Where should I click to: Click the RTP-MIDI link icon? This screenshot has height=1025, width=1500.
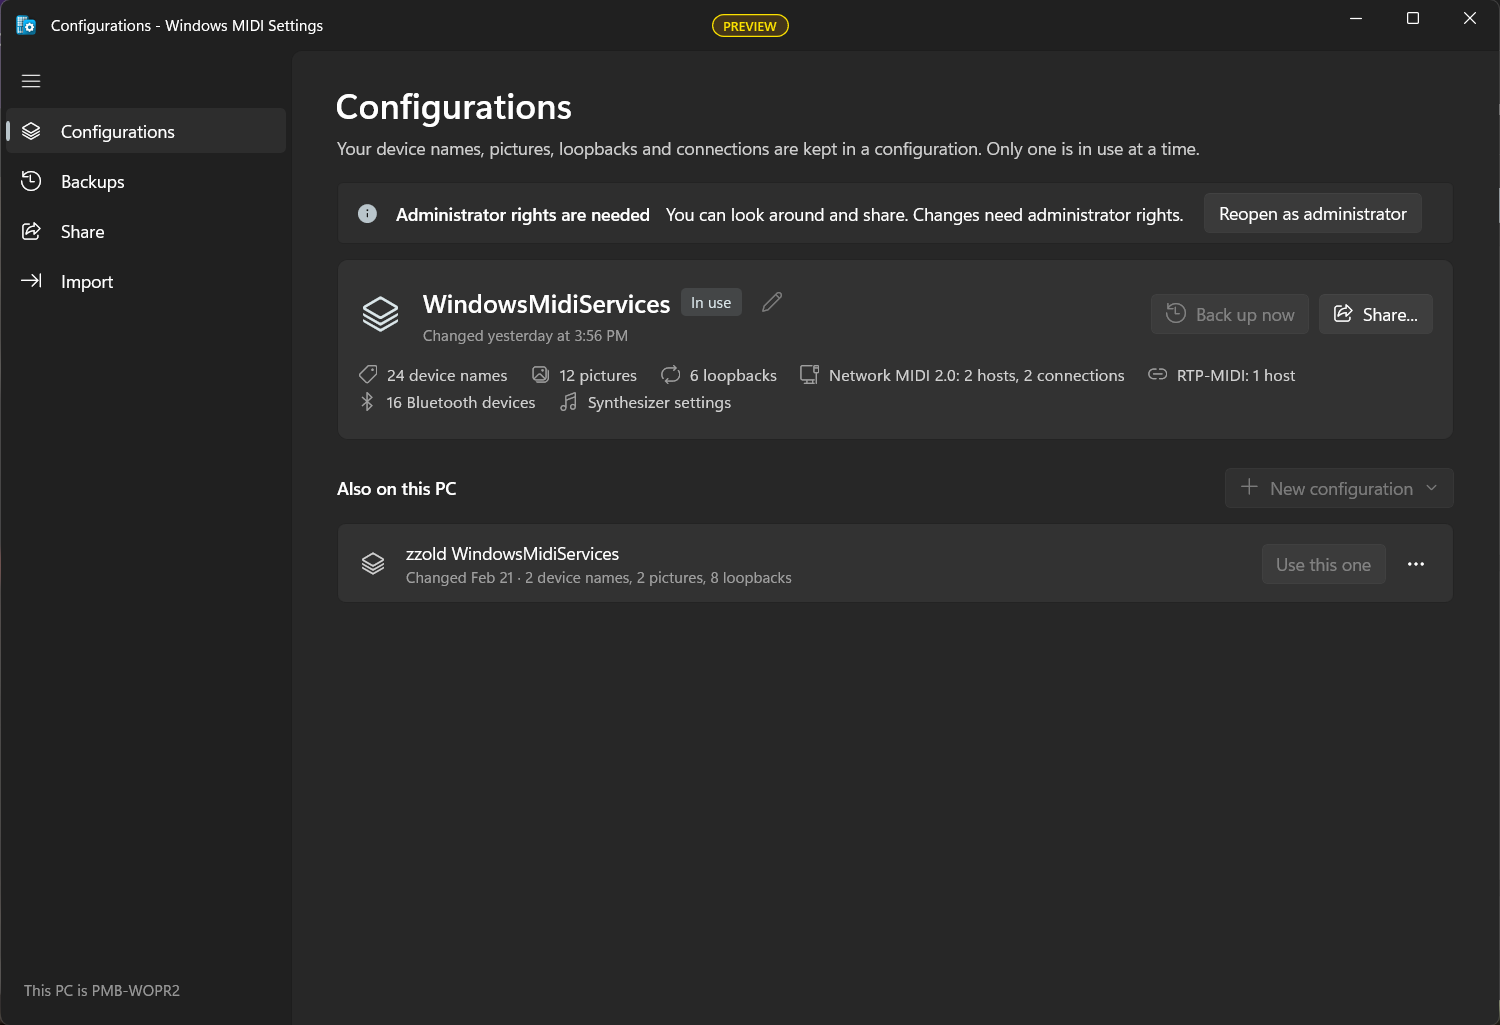(x=1157, y=374)
